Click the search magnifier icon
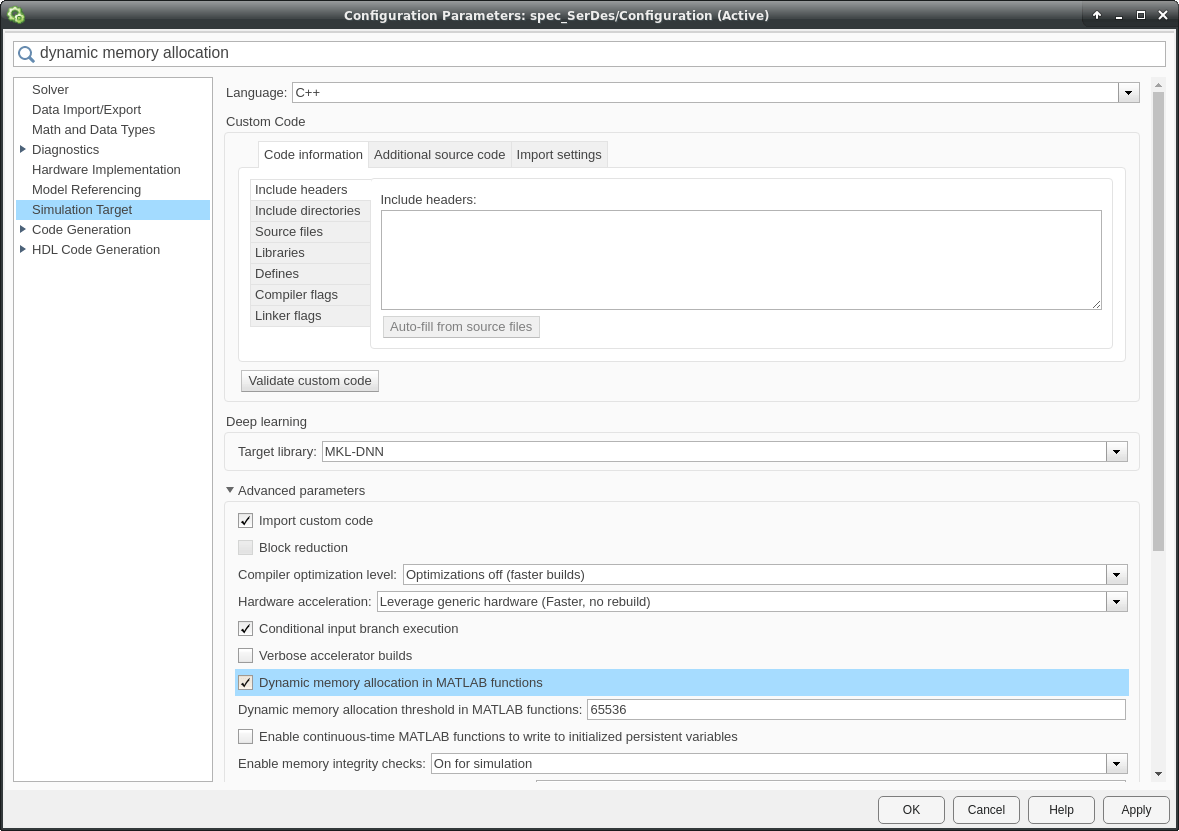 click(x=26, y=54)
